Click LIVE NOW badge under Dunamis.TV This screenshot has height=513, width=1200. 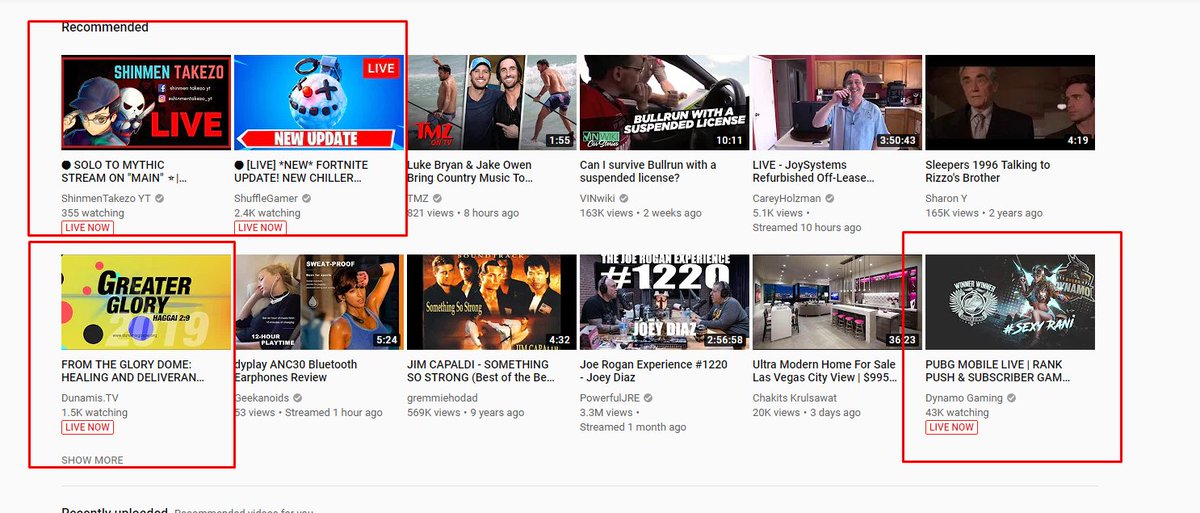click(87, 427)
